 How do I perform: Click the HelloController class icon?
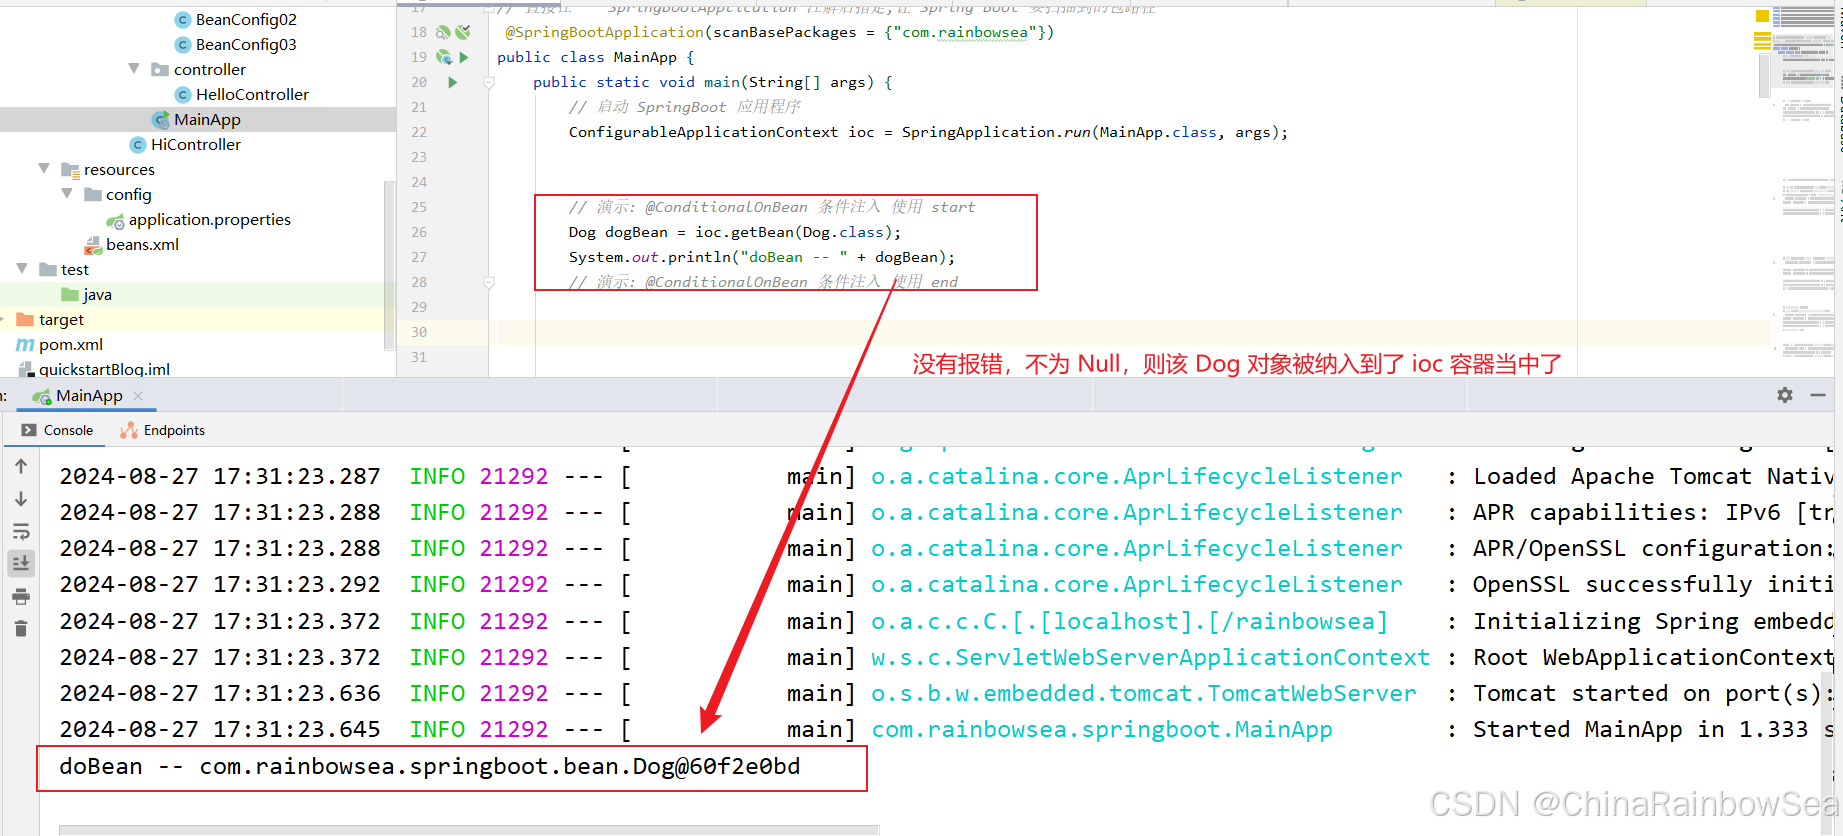click(183, 94)
